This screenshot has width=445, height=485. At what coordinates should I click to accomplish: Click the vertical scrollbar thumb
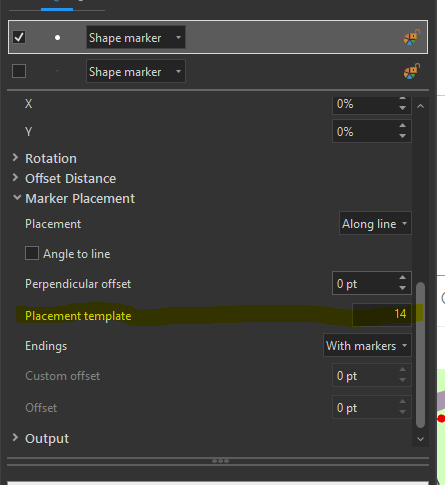point(420,355)
